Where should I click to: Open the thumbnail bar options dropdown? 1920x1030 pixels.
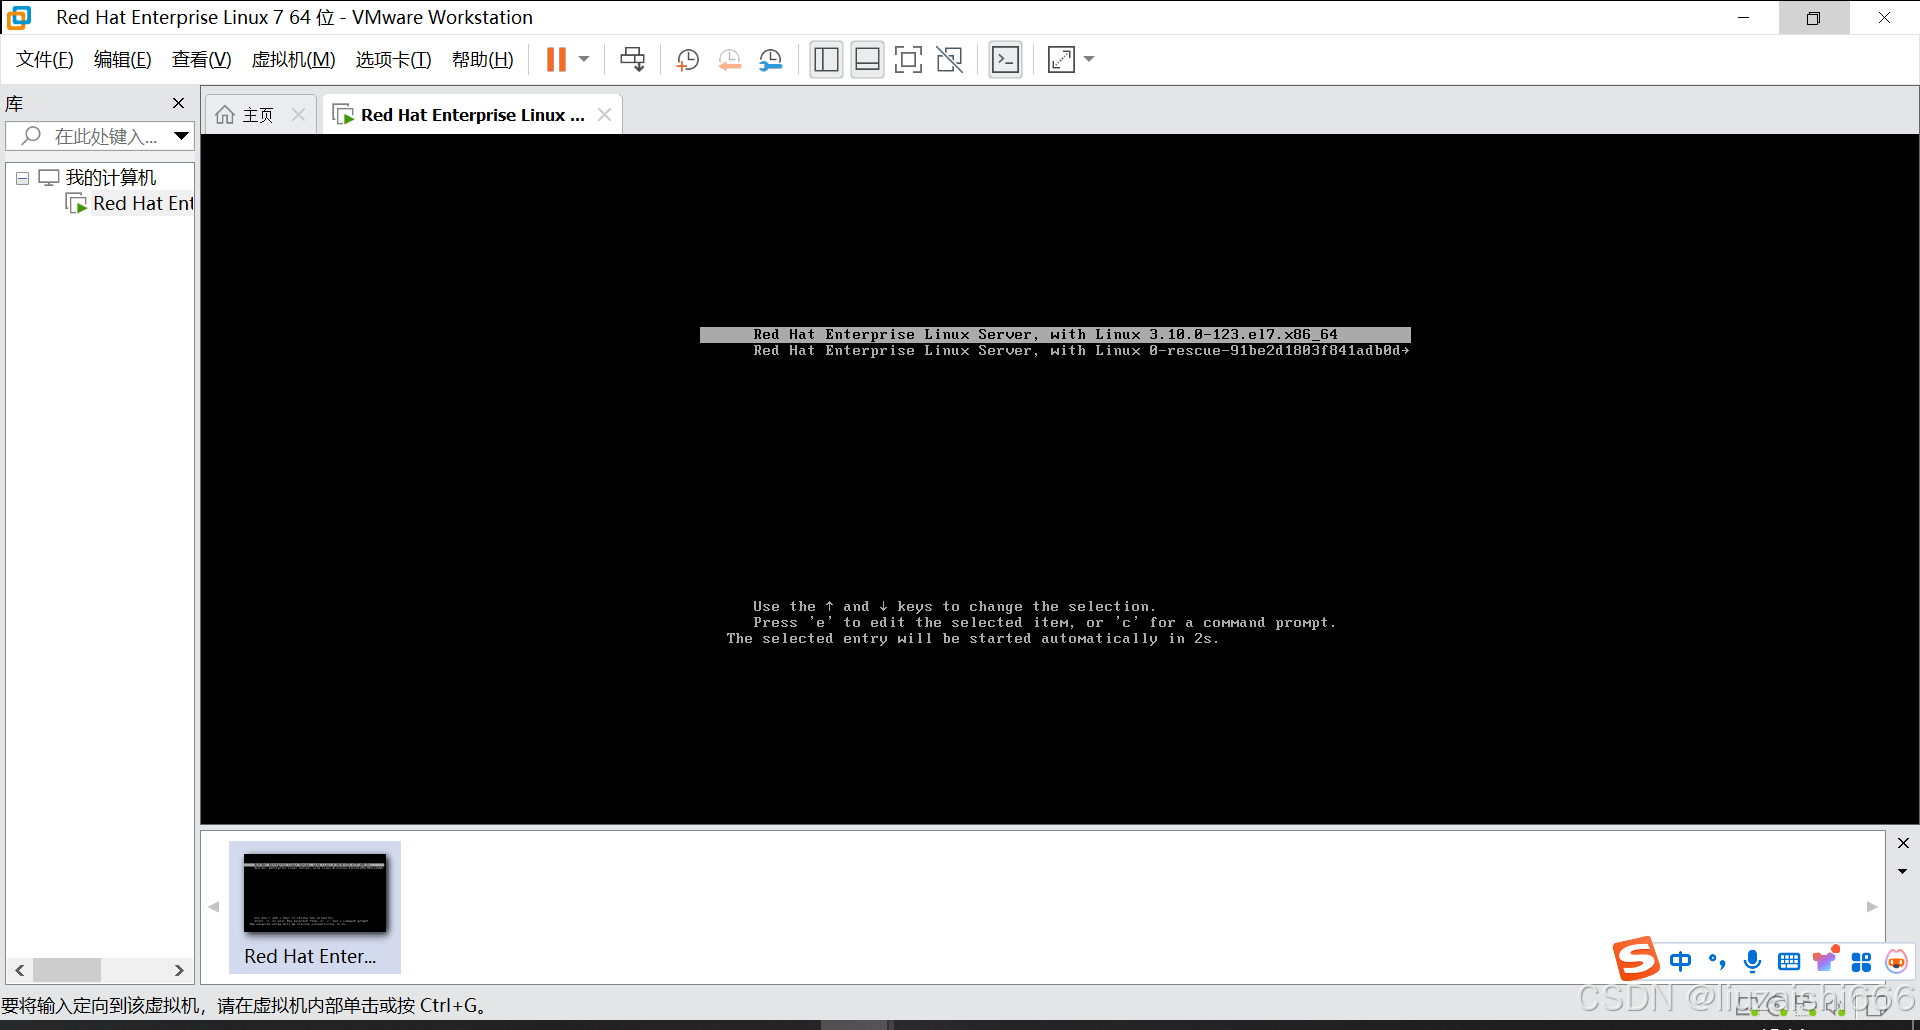point(1902,872)
